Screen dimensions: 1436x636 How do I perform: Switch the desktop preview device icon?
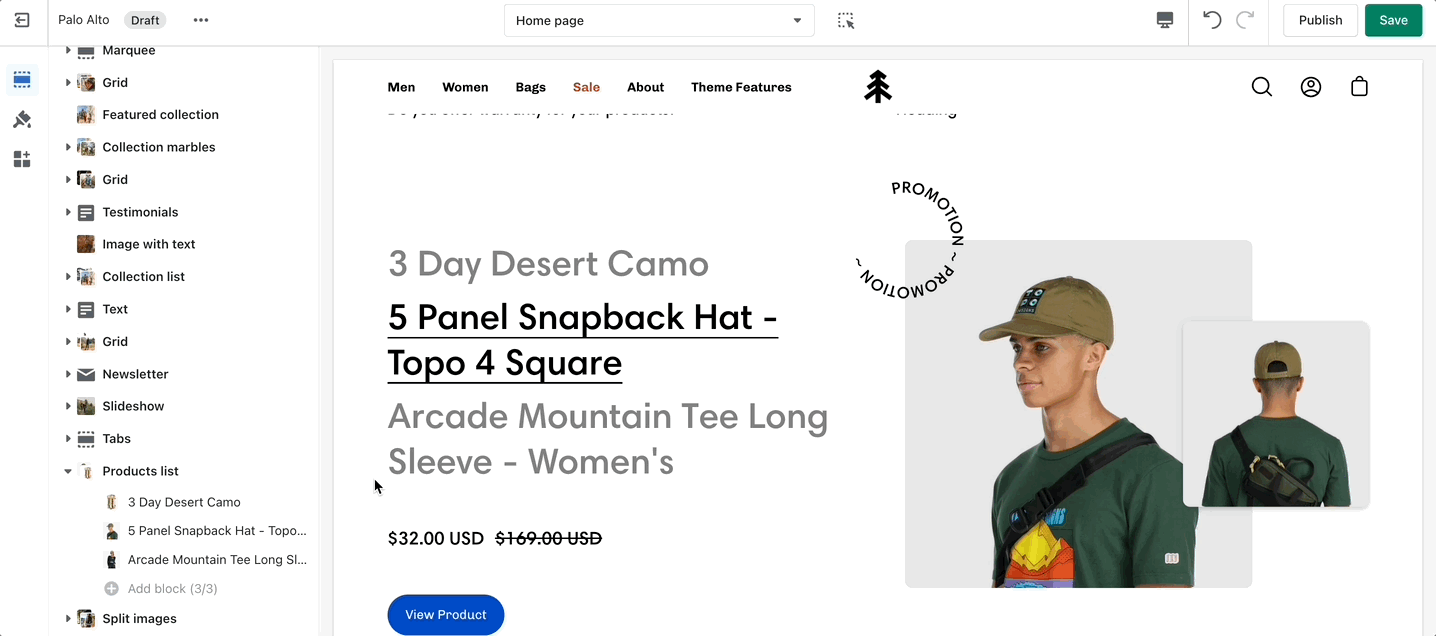click(1164, 20)
